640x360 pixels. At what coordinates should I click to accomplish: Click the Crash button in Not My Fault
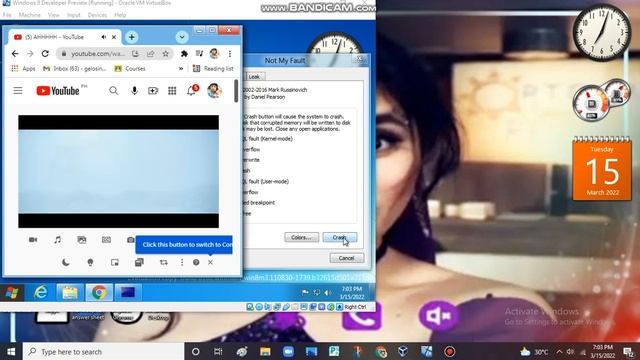click(x=340, y=237)
